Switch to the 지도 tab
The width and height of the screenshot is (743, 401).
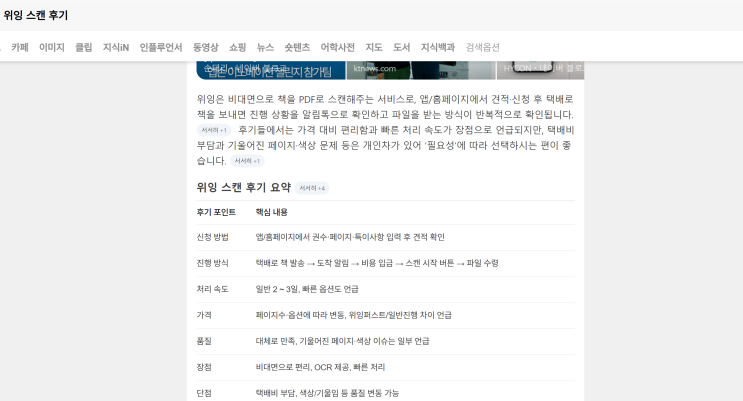click(x=374, y=47)
